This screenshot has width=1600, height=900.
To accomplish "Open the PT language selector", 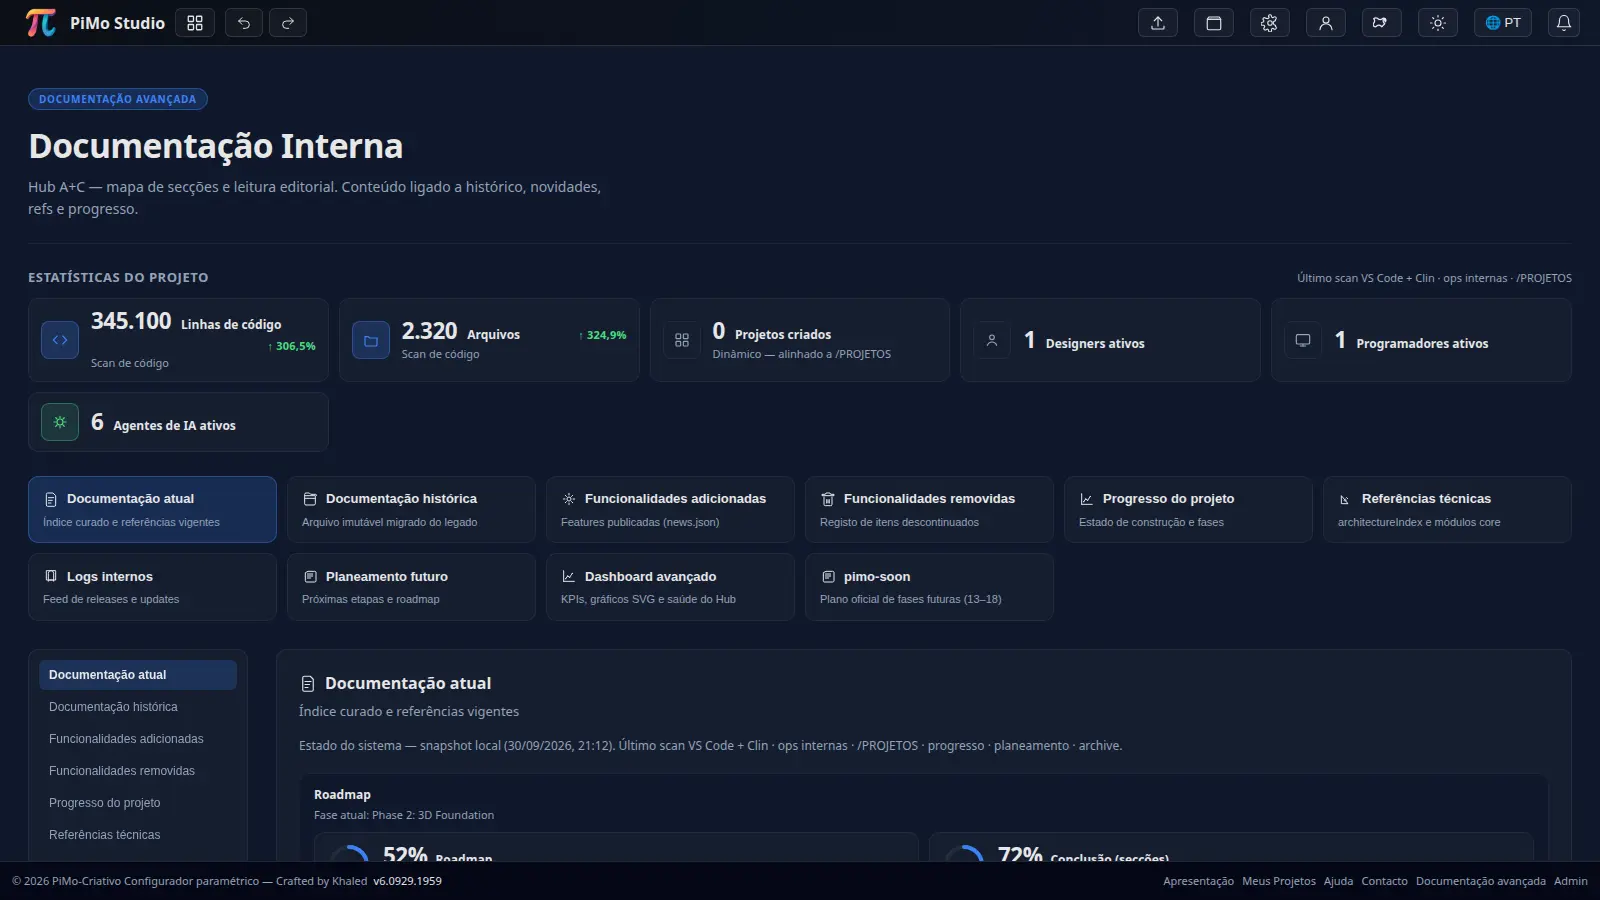I will pos(1503,23).
